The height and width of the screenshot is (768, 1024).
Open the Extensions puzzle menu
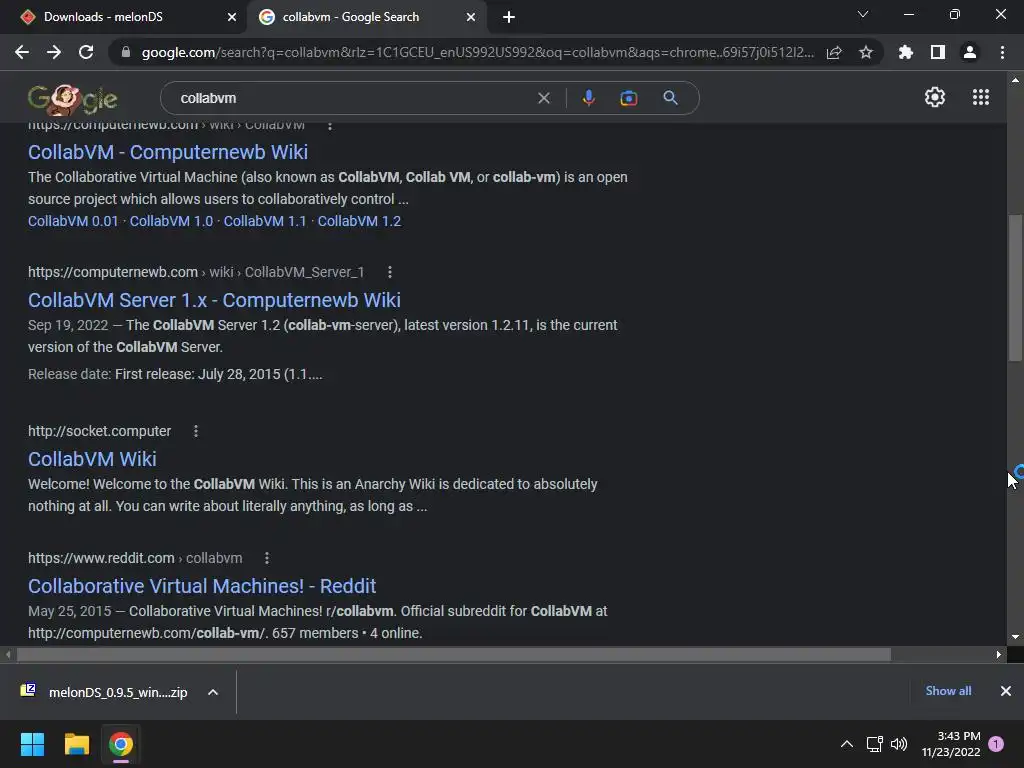[906, 52]
